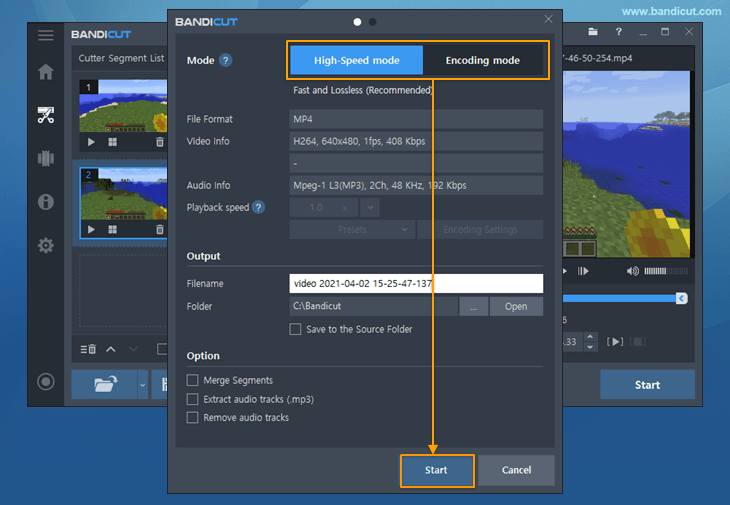The height and width of the screenshot is (505, 730).
Task: Click the Playback speed help icon
Action: click(258, 207)
